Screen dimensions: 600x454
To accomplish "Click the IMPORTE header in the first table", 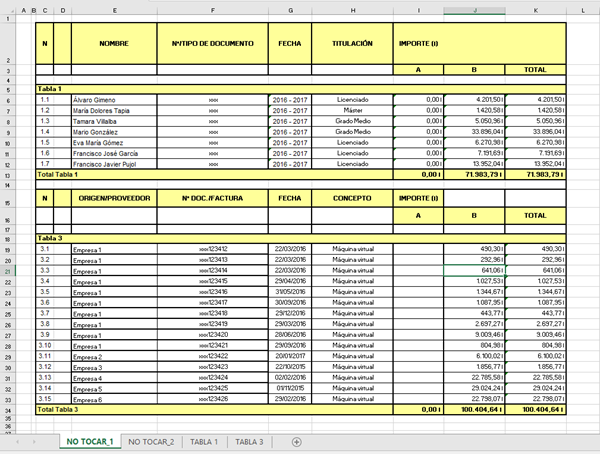I will pyautogui.click(x=479, y=43).
